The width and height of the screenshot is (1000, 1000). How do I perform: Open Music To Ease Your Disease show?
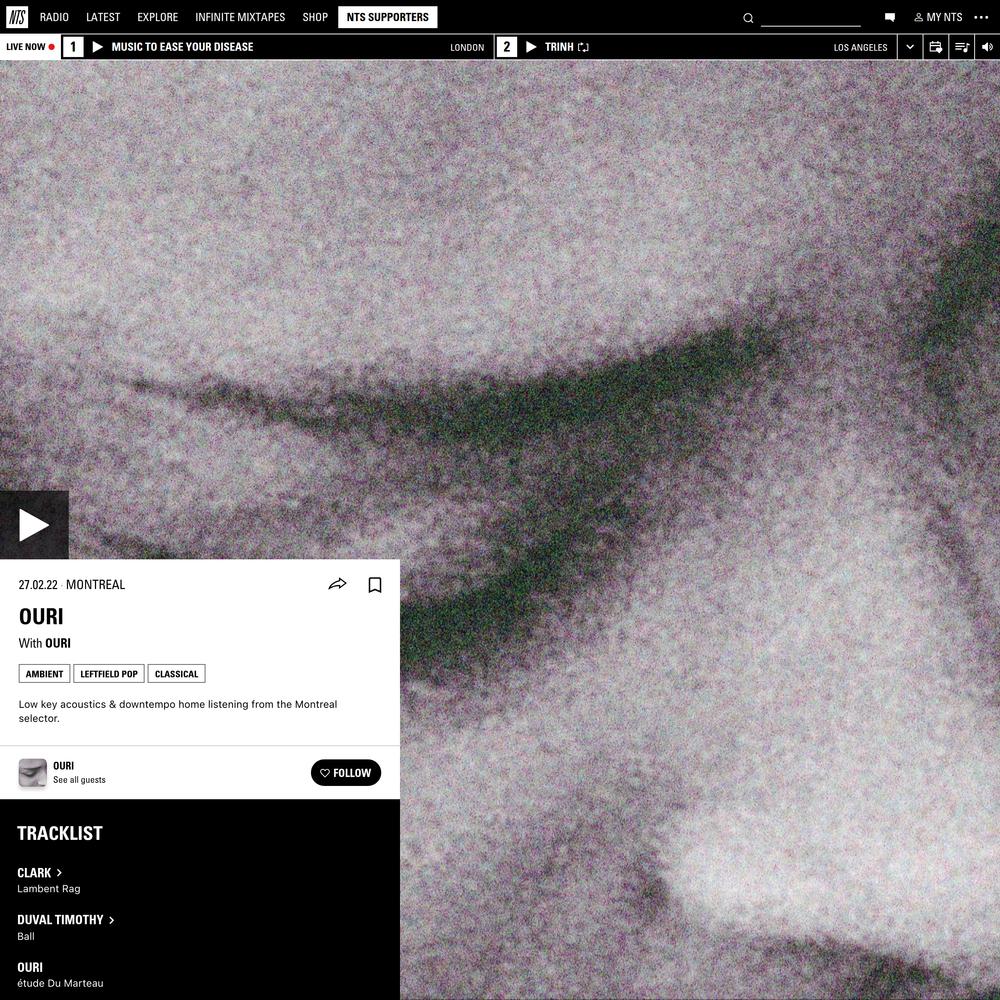pyautogui.click(x=182, y=47)
